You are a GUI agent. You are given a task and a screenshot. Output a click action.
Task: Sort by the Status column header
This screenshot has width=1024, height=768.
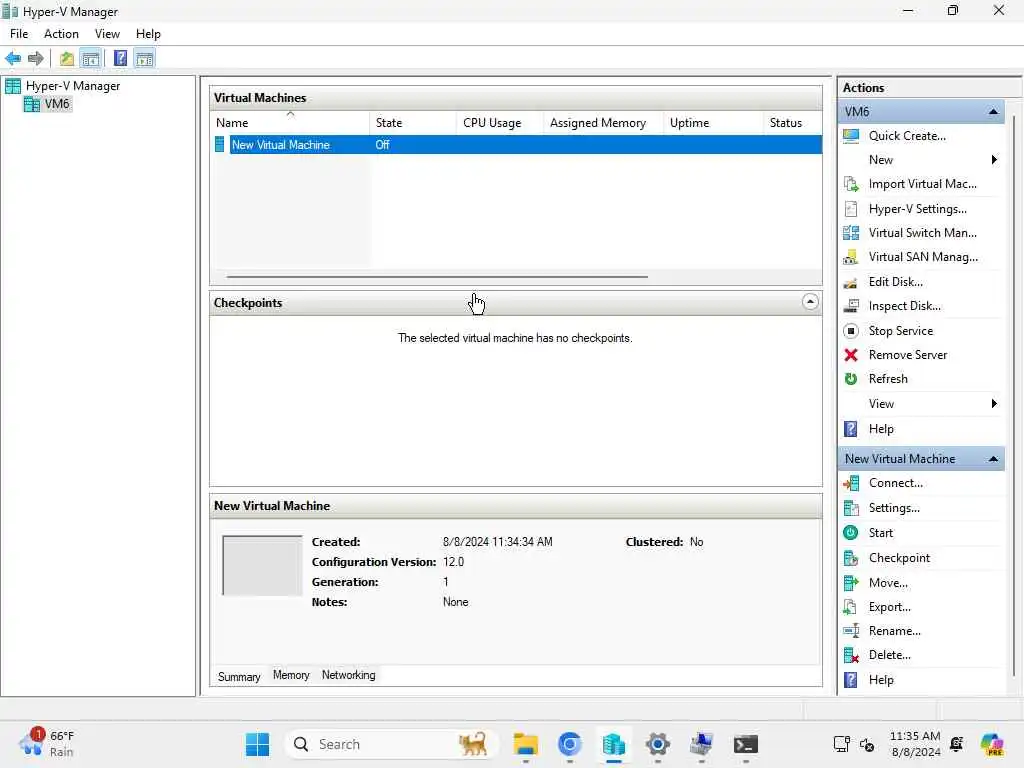tap(792, 123)
